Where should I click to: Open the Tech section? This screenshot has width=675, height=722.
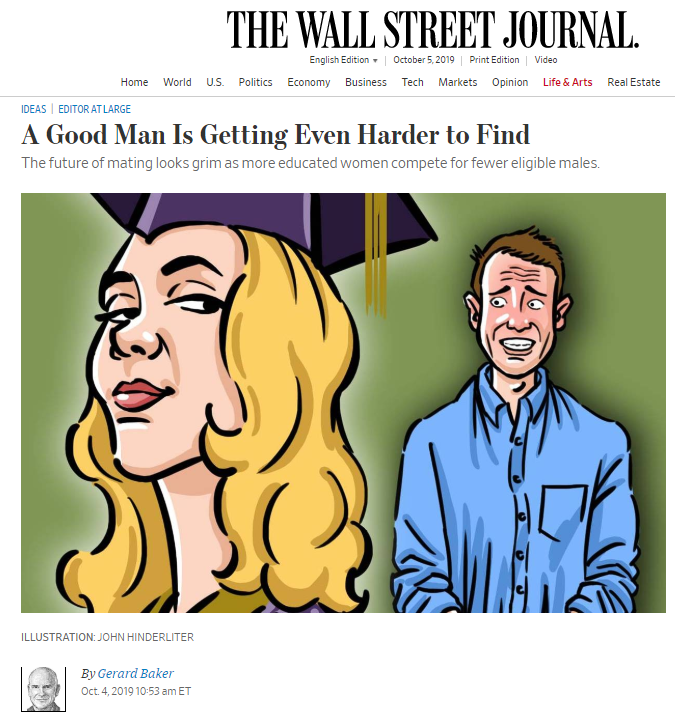pos(412,82)
